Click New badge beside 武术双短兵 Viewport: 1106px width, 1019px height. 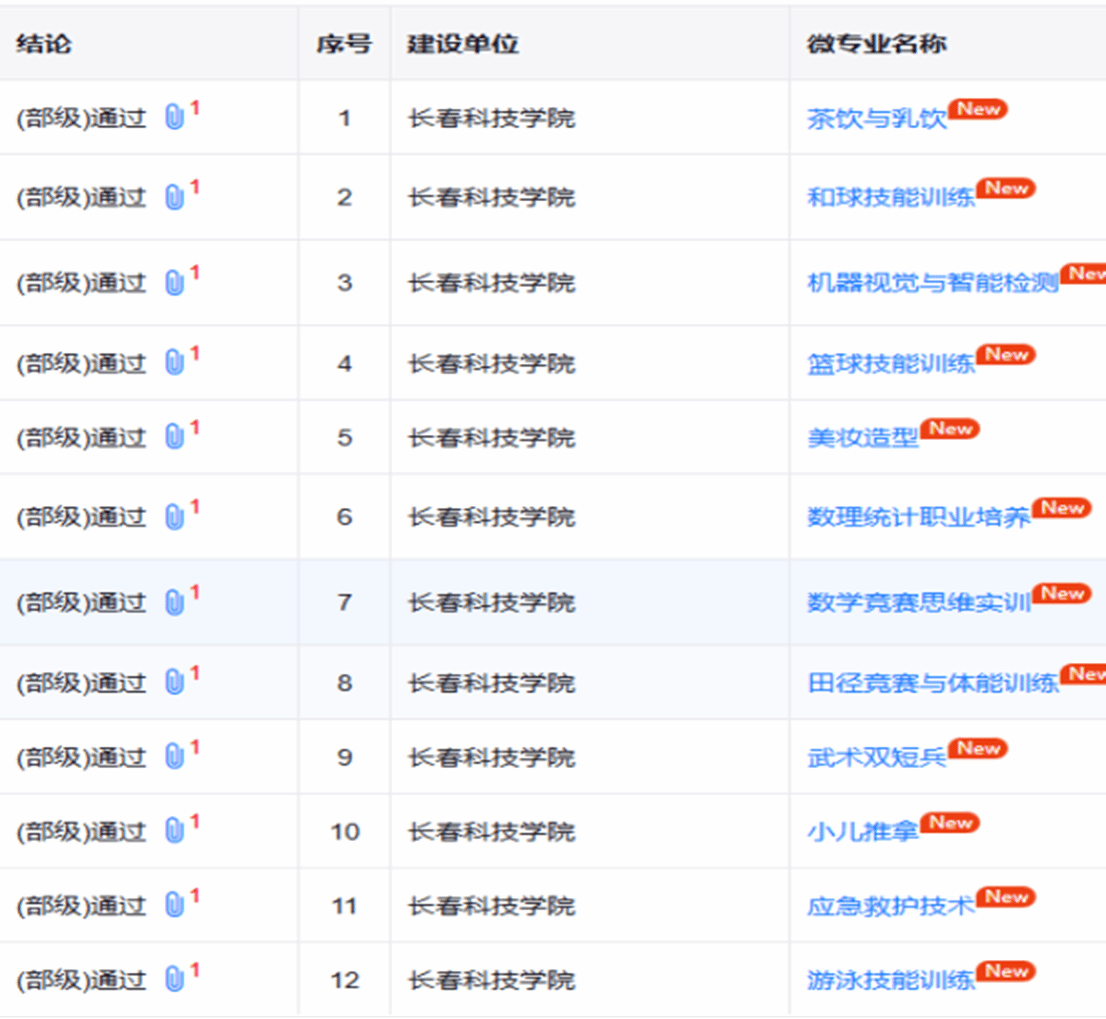(x=978, y=748)
